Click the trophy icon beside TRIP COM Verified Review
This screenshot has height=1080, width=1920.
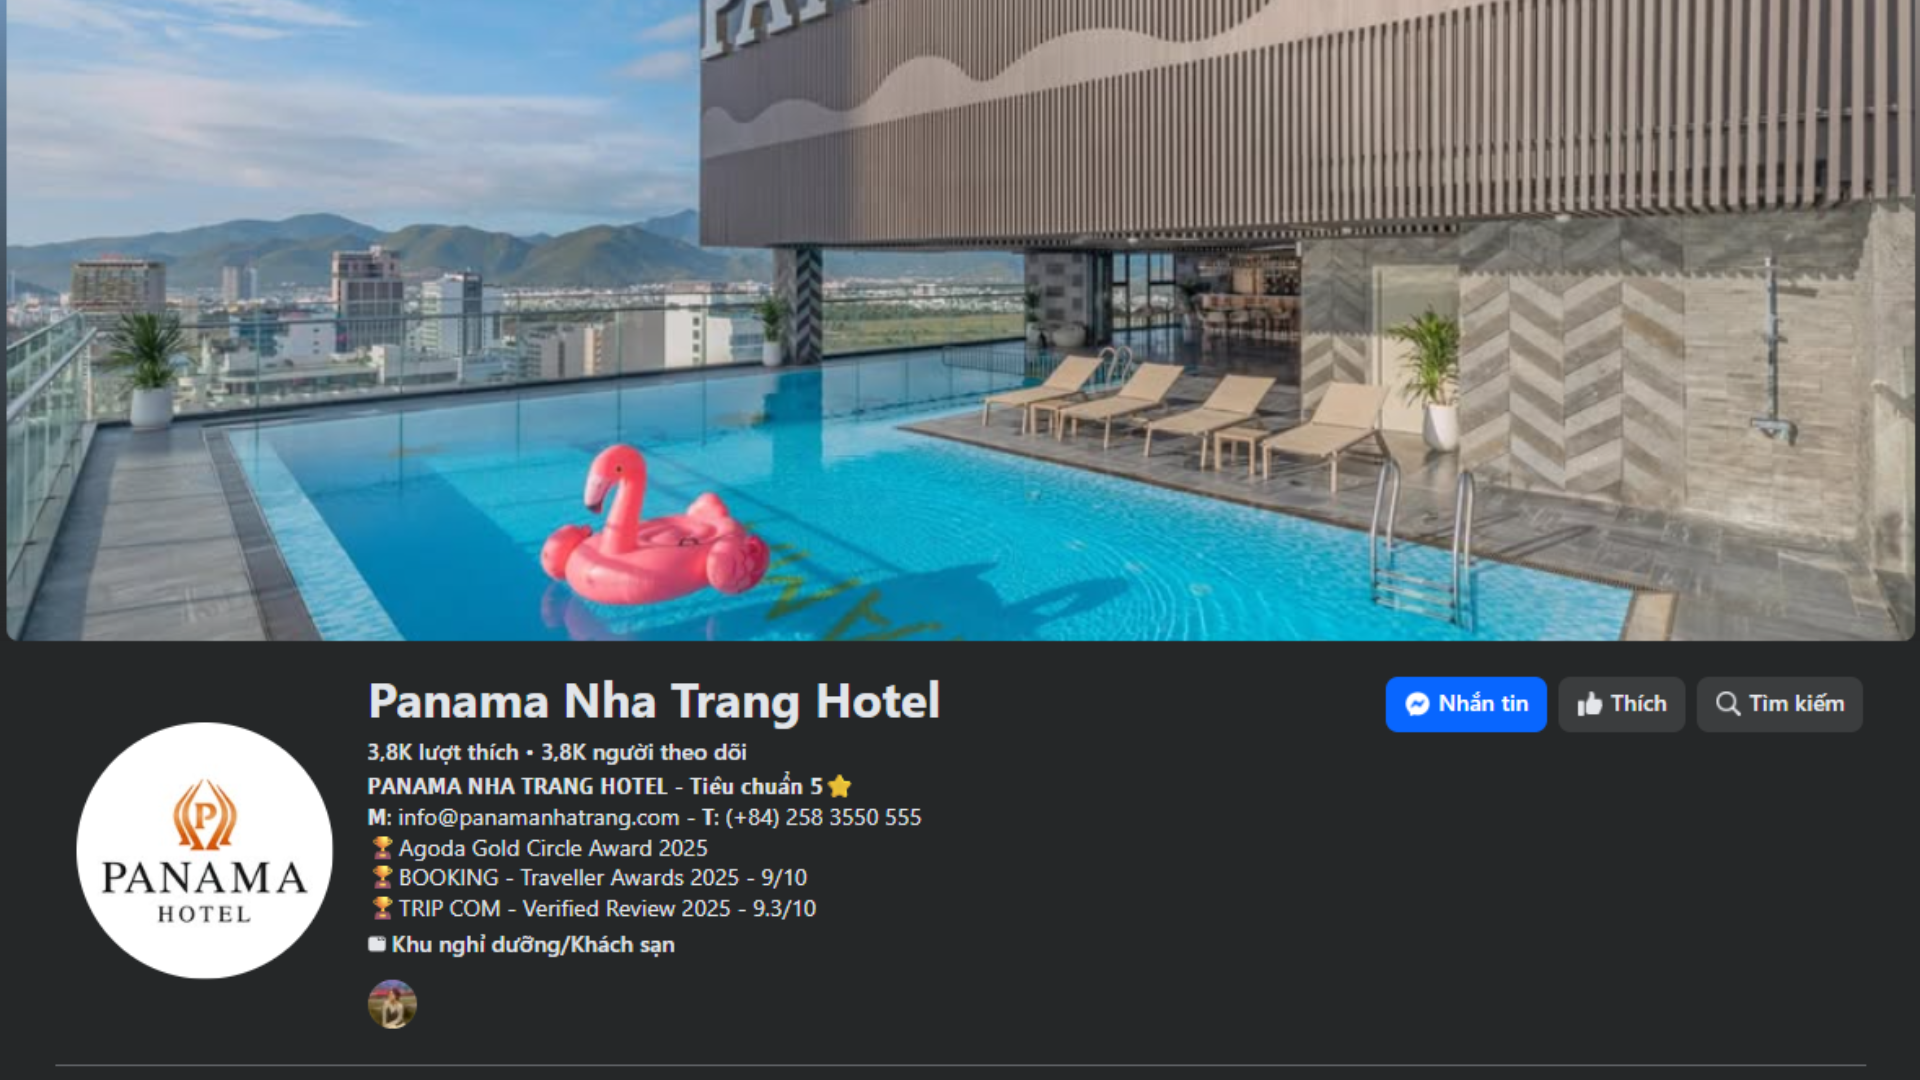click(382, 908)
